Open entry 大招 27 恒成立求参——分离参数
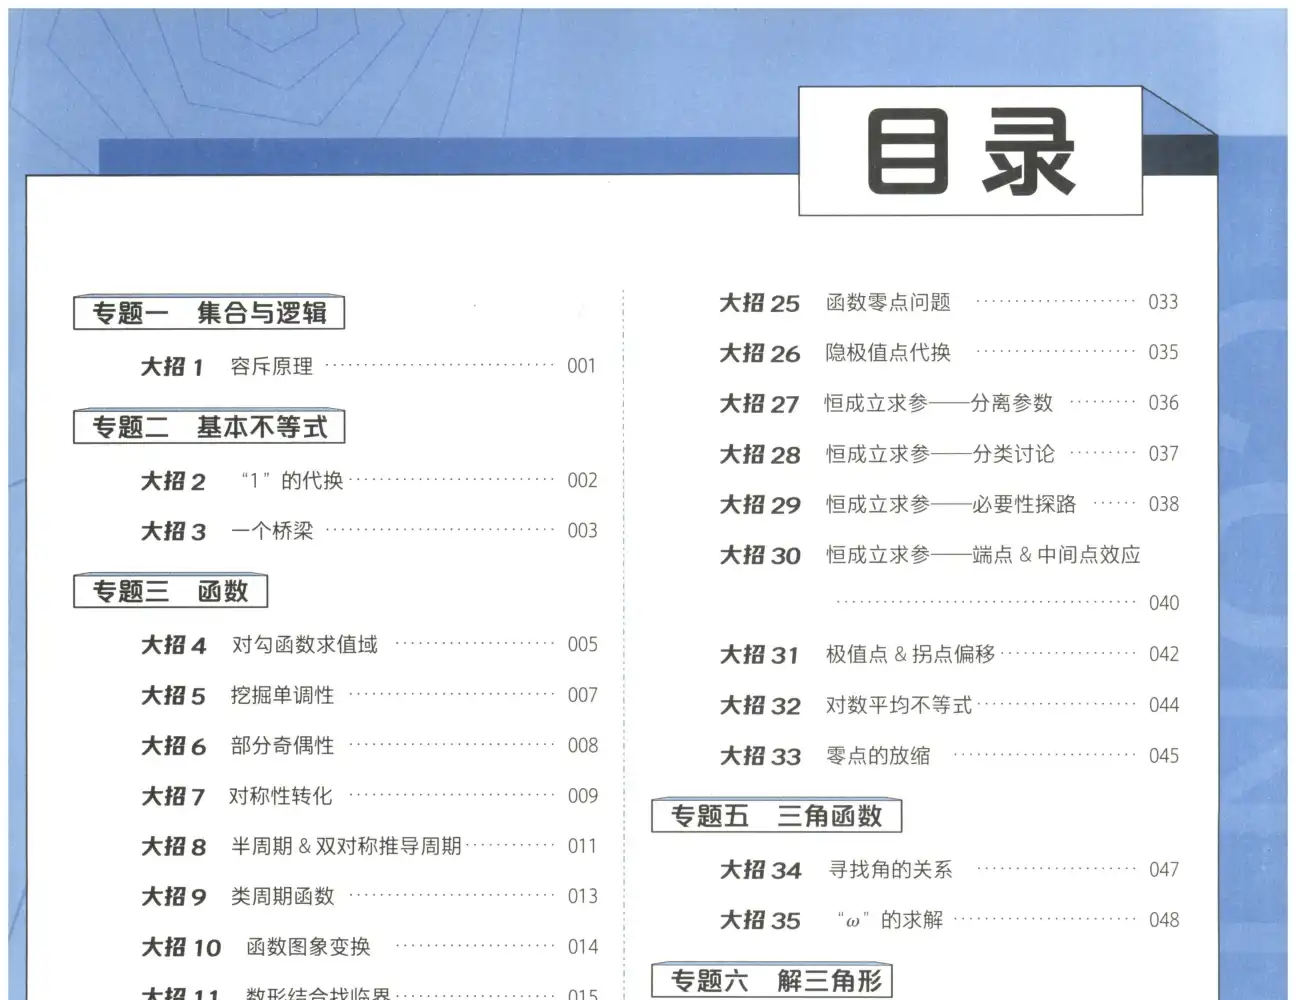 click(949, 403)
